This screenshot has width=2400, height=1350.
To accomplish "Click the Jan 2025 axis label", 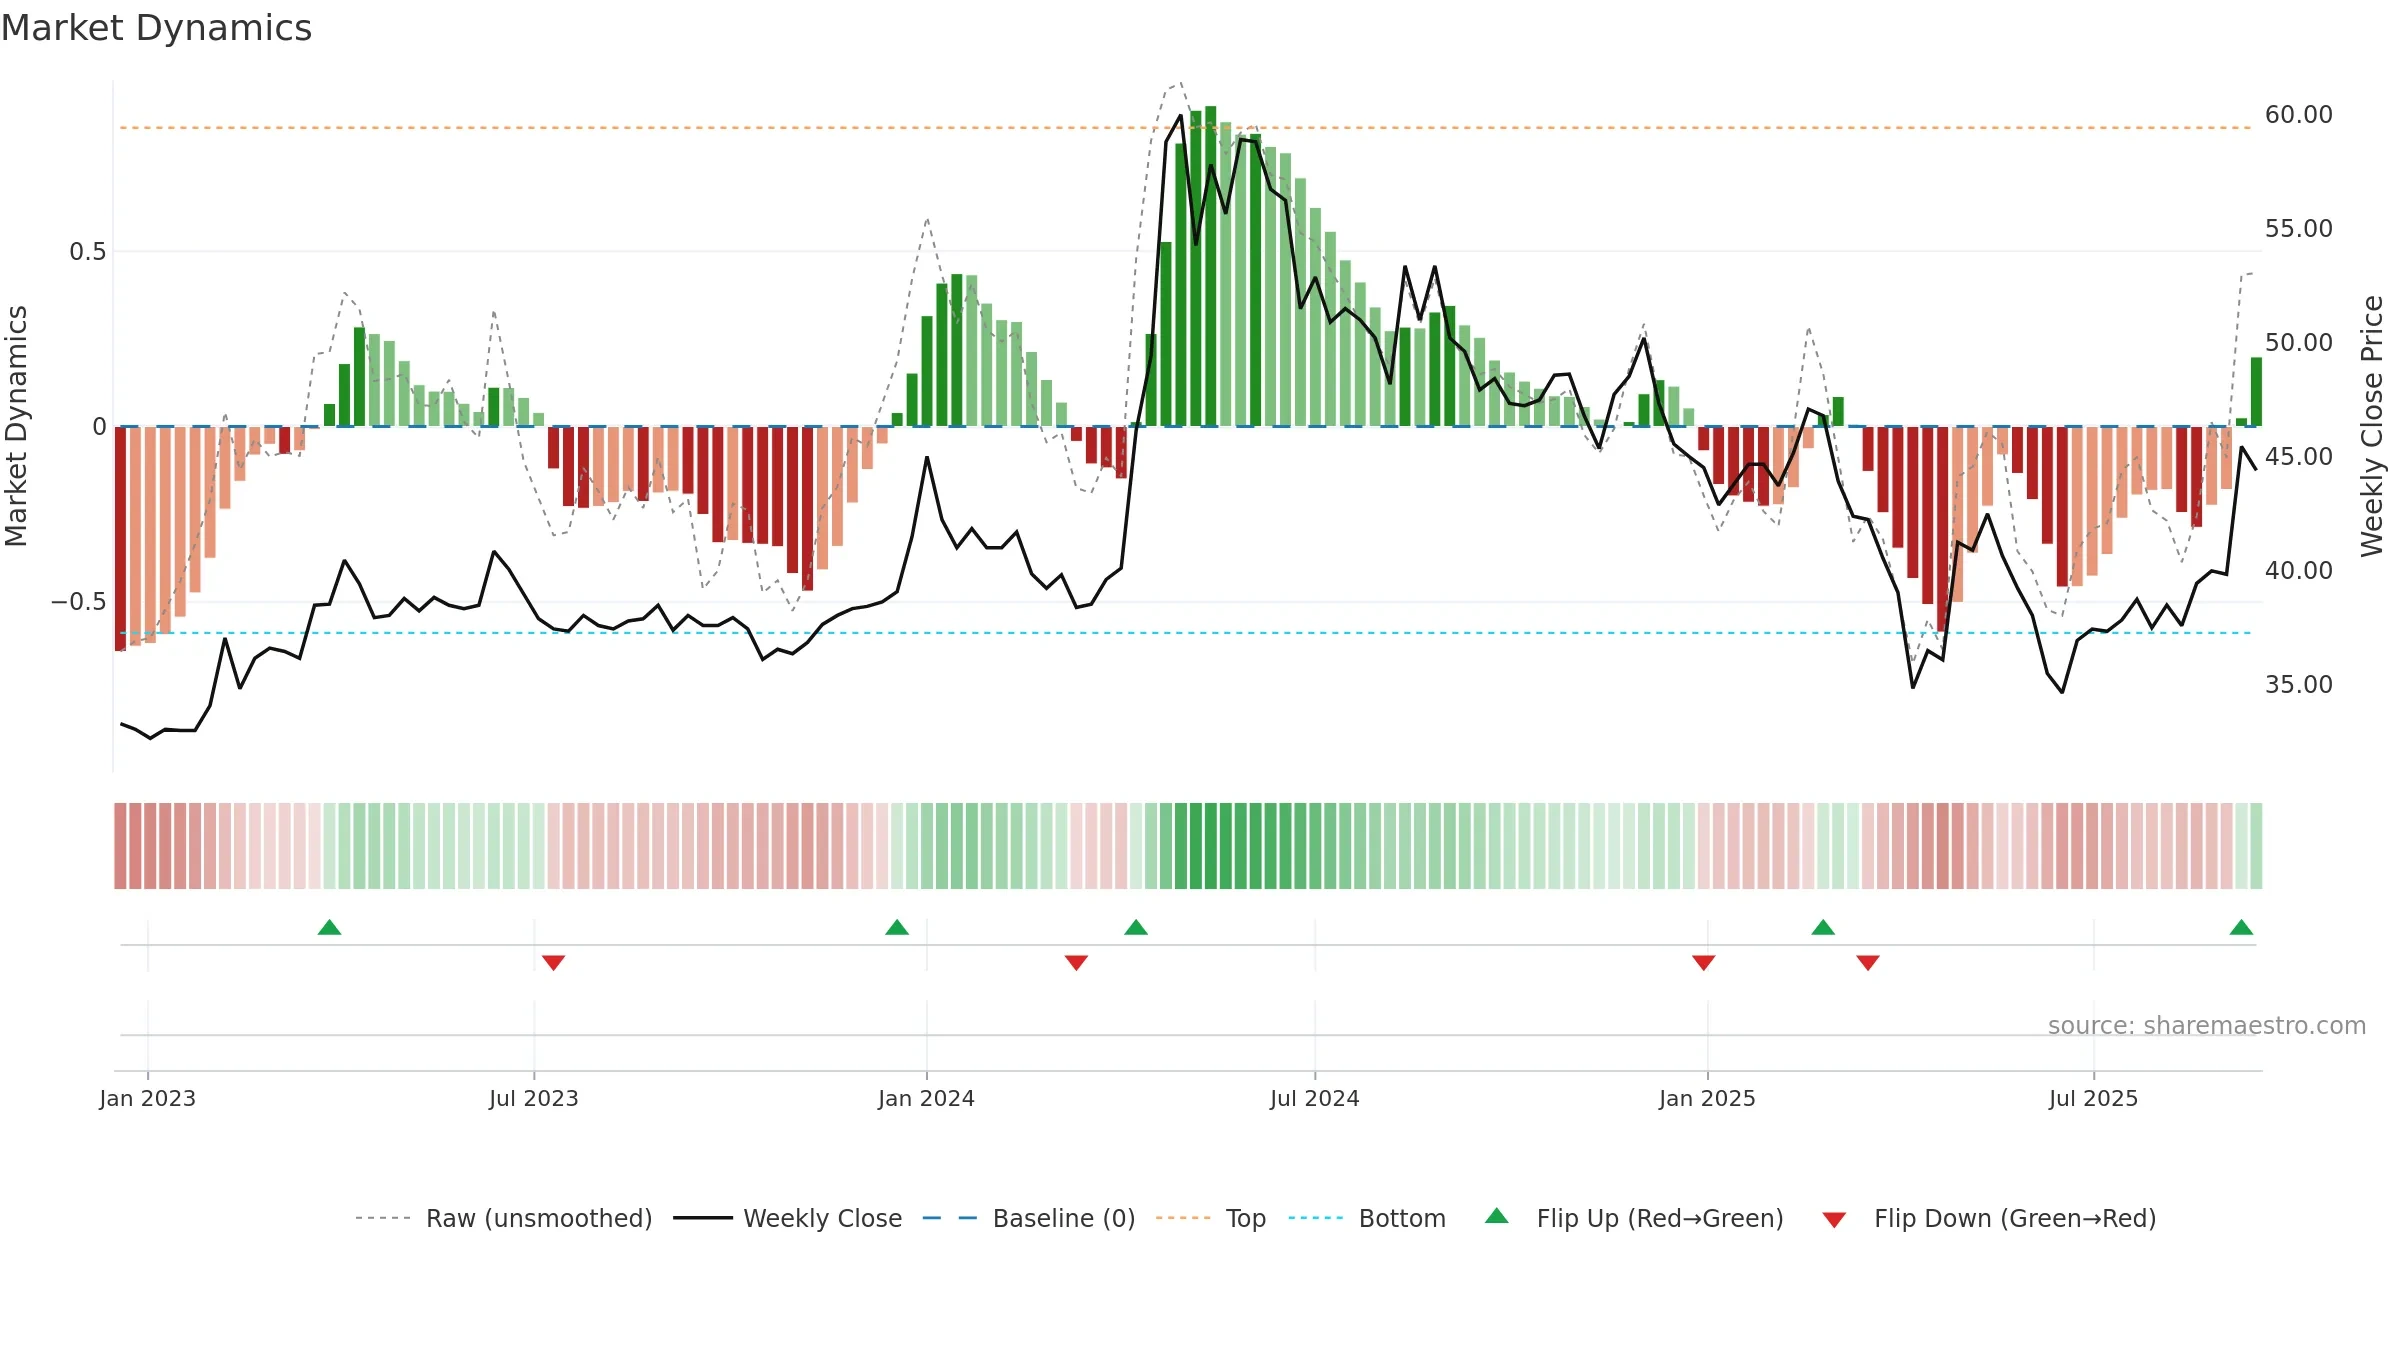I will (x=1708, y=1098).
